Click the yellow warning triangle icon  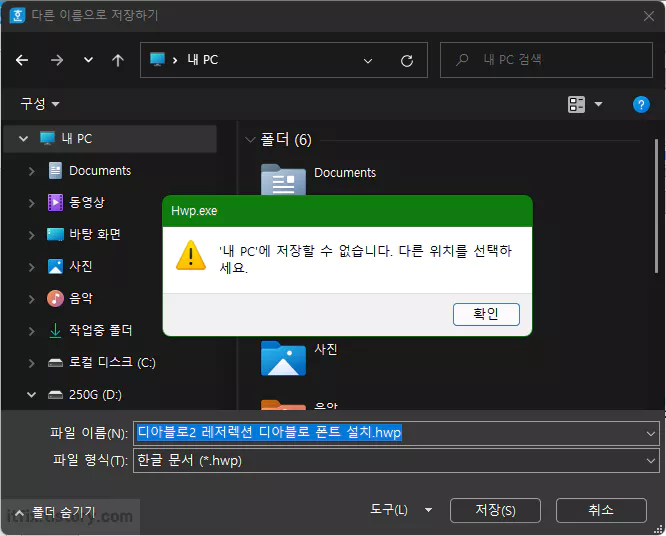click(x=191, y=255)
